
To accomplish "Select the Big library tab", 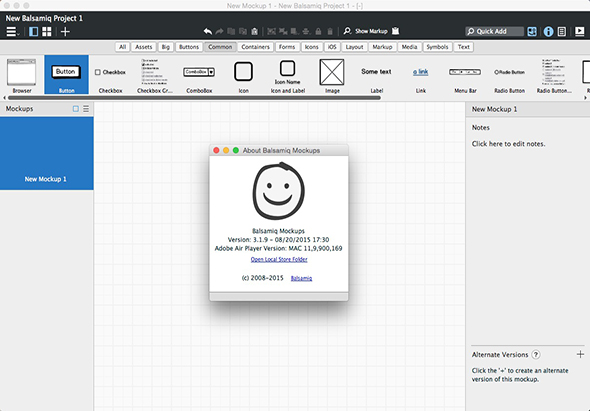I will (166, 47).
